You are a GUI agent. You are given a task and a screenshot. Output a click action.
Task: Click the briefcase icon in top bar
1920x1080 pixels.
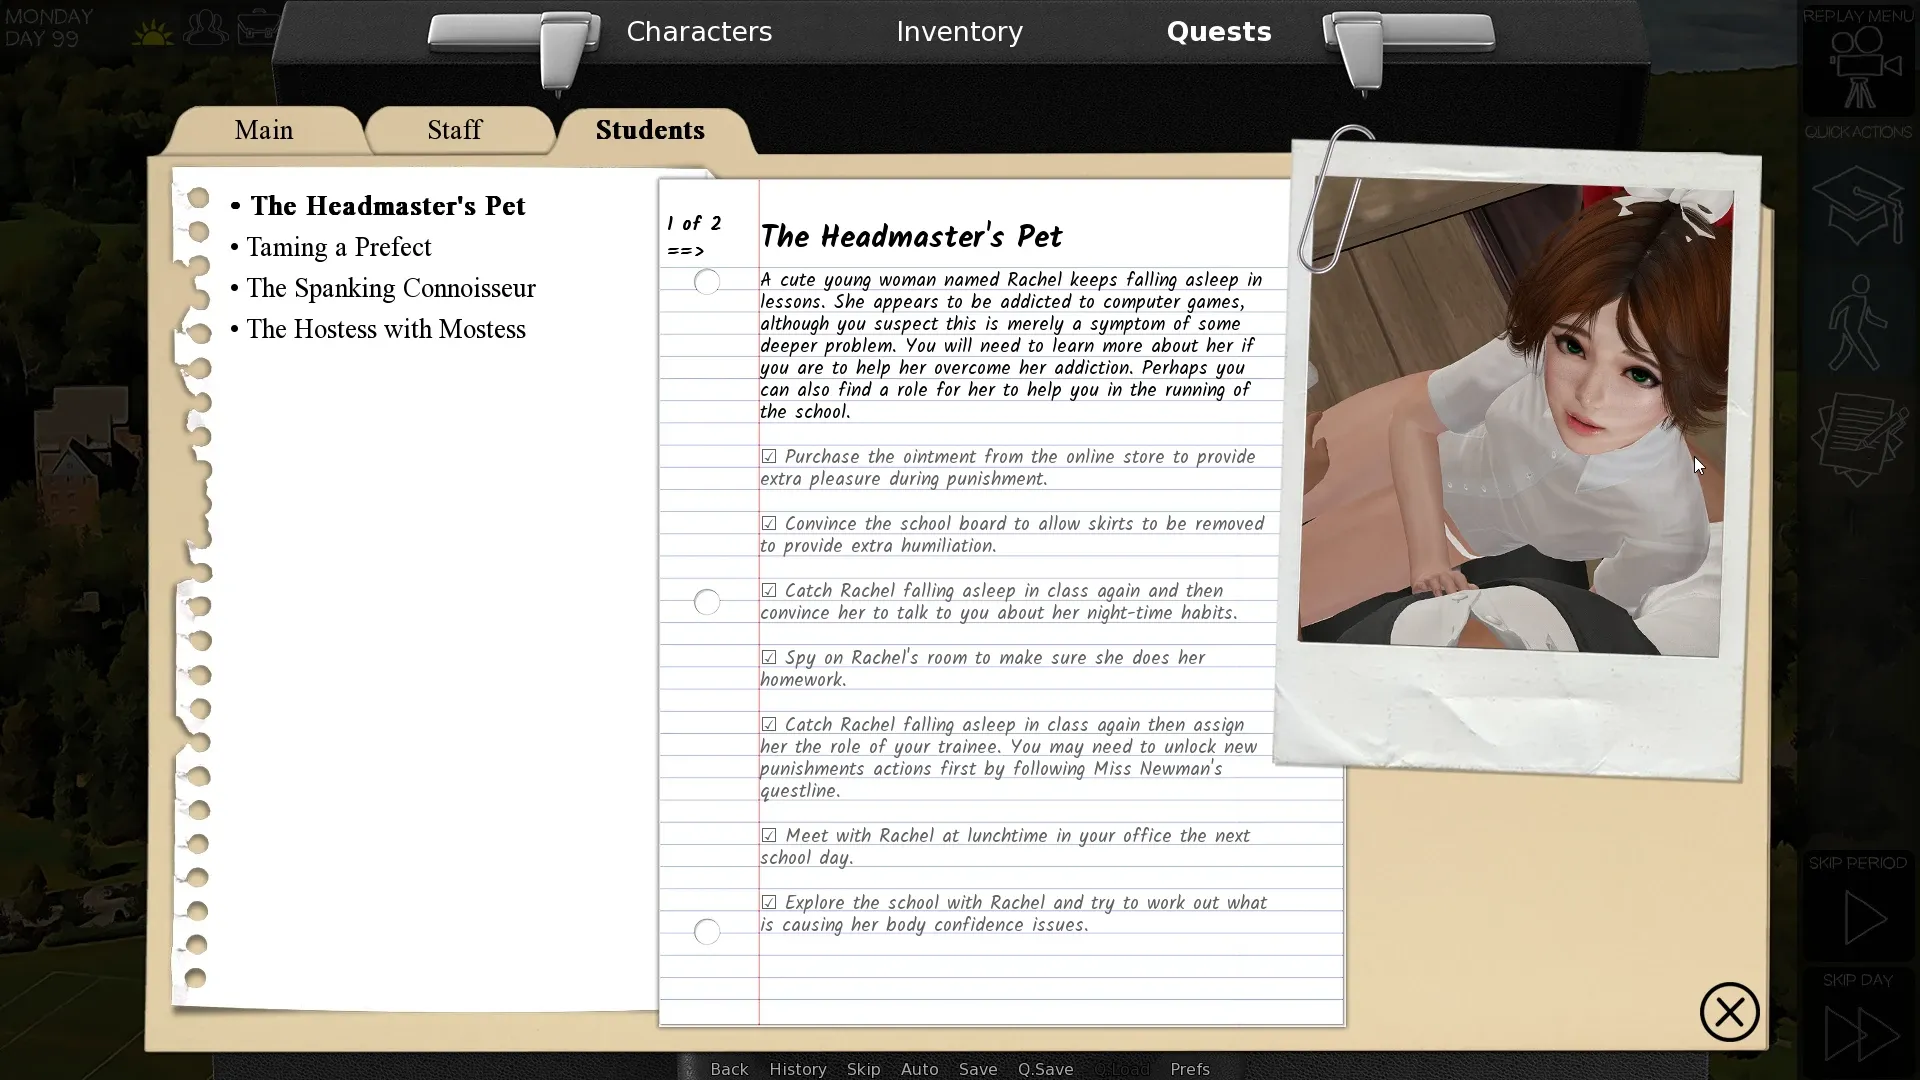point(258,26)
